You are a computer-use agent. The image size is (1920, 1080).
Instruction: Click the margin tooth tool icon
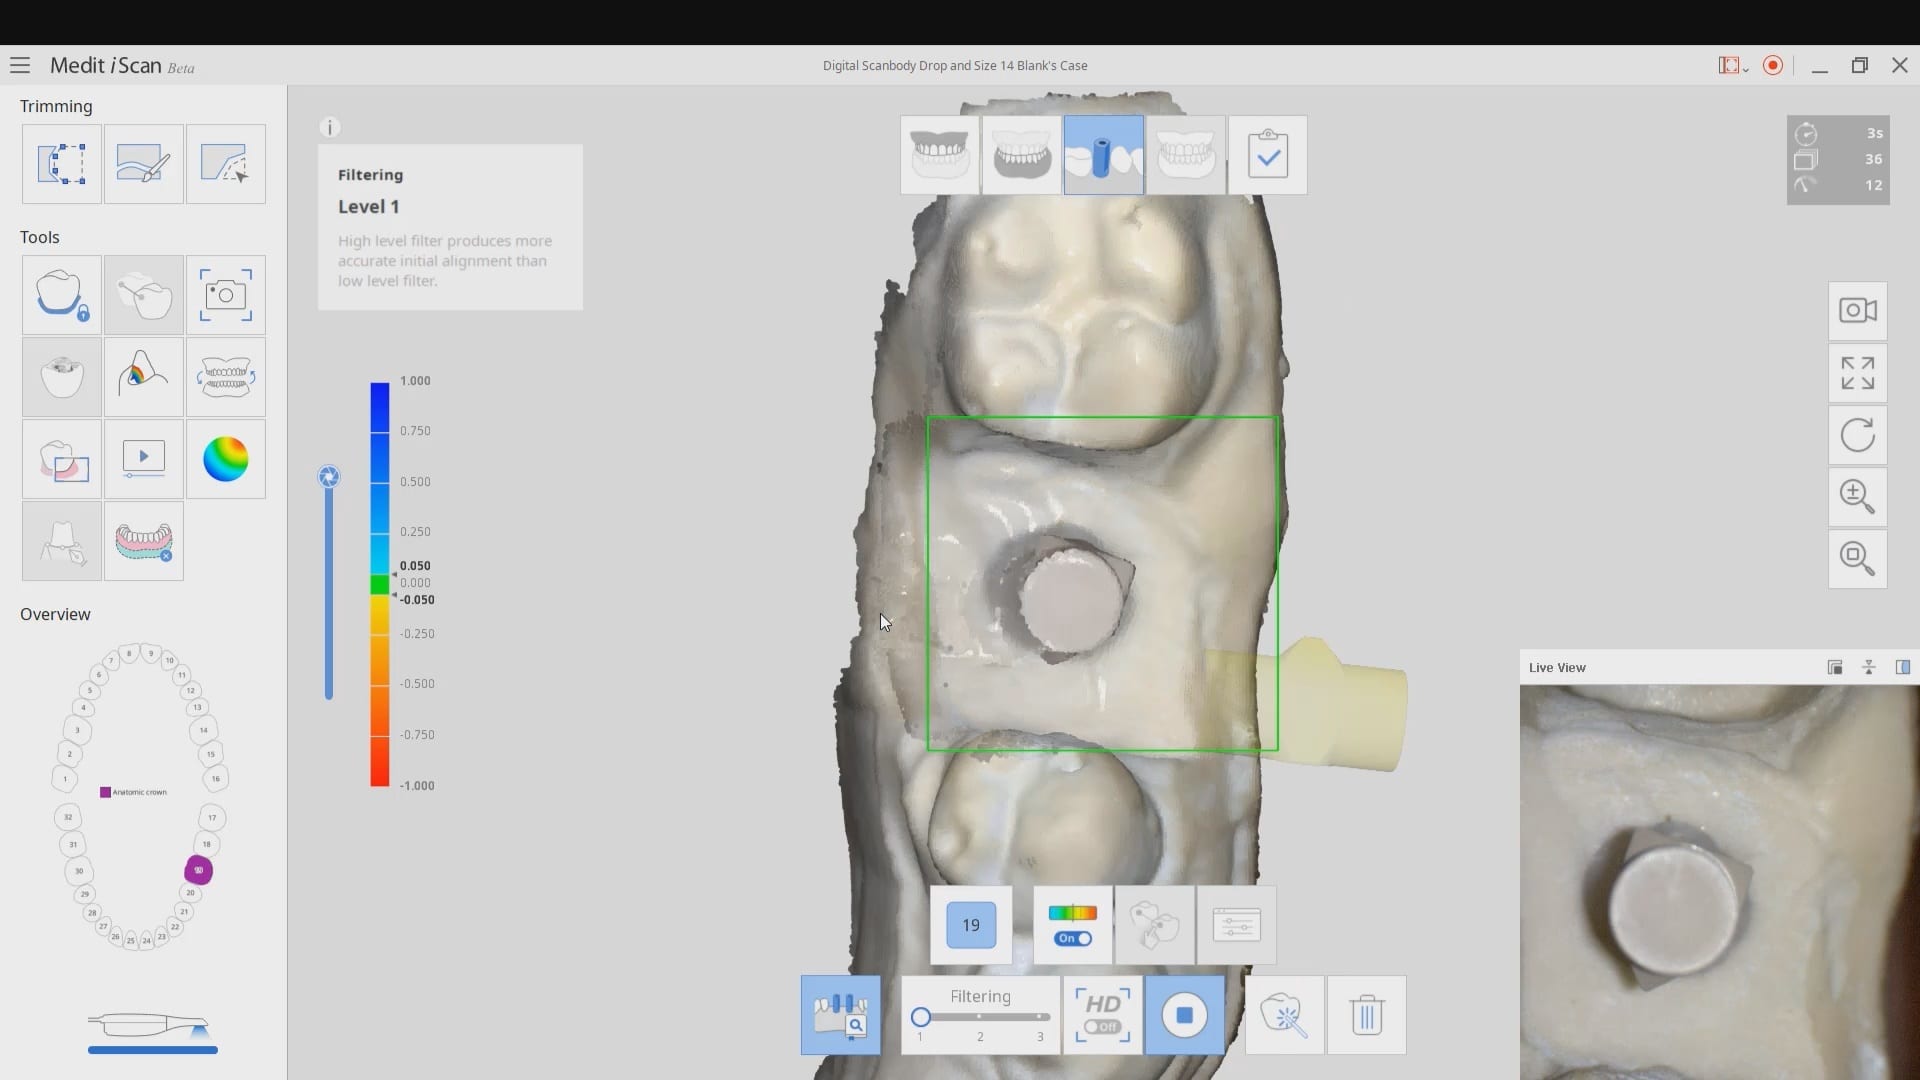tap(62, 377)
